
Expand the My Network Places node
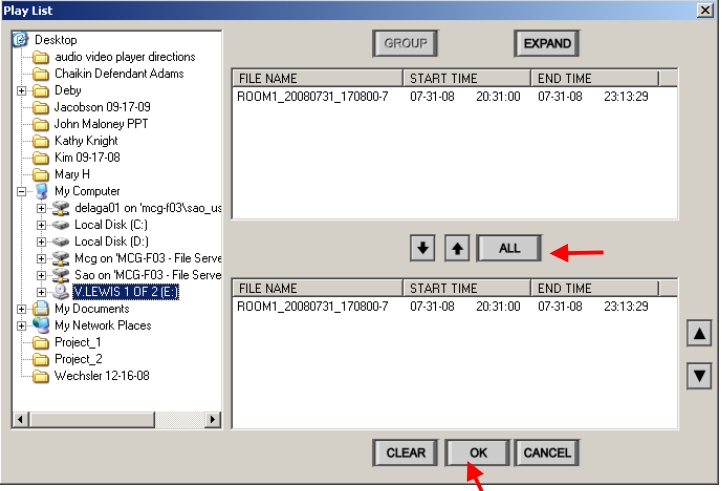click(21, 326)
